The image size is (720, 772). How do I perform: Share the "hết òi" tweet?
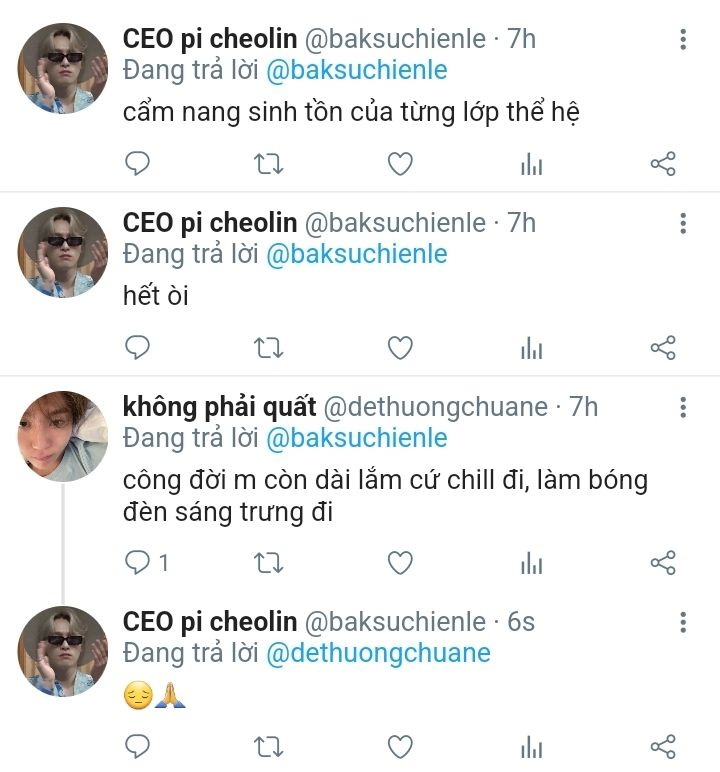(663, 347)
